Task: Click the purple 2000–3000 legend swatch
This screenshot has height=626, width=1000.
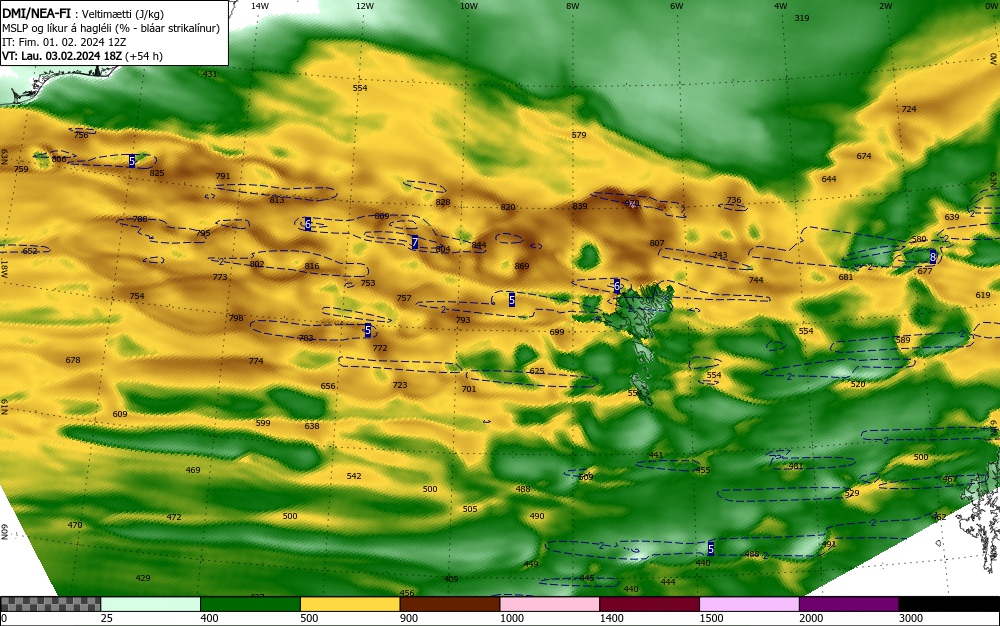Action: click(x=849, y=604)
